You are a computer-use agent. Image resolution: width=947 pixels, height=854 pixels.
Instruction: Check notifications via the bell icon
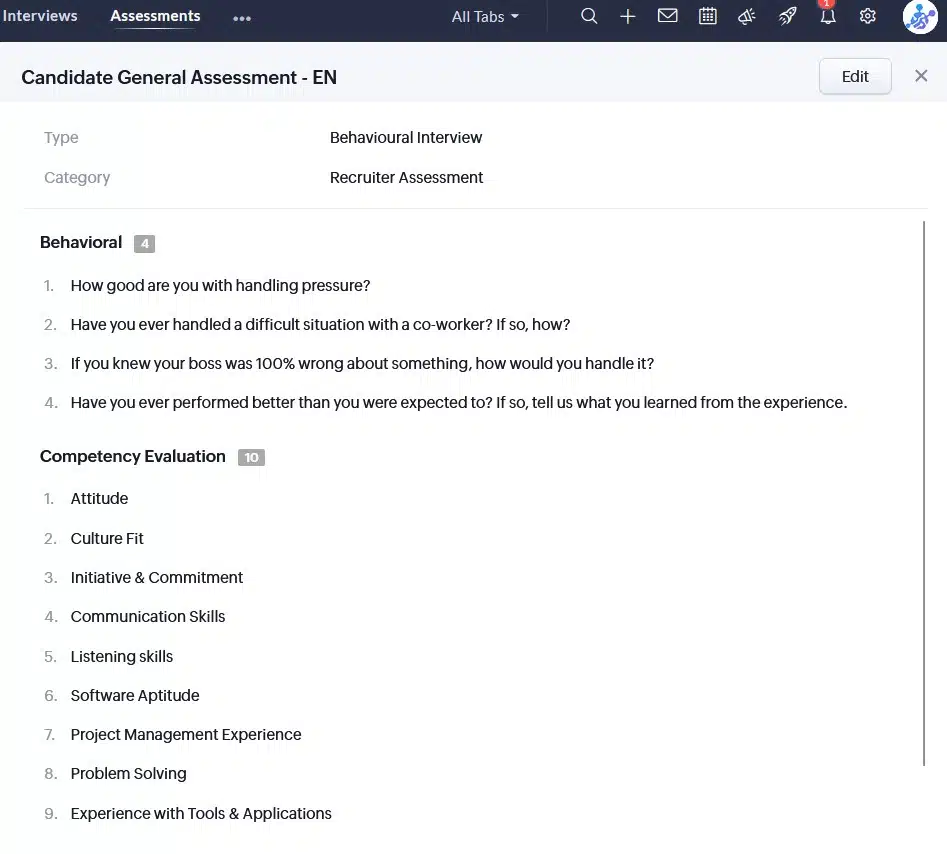[828, 16]
